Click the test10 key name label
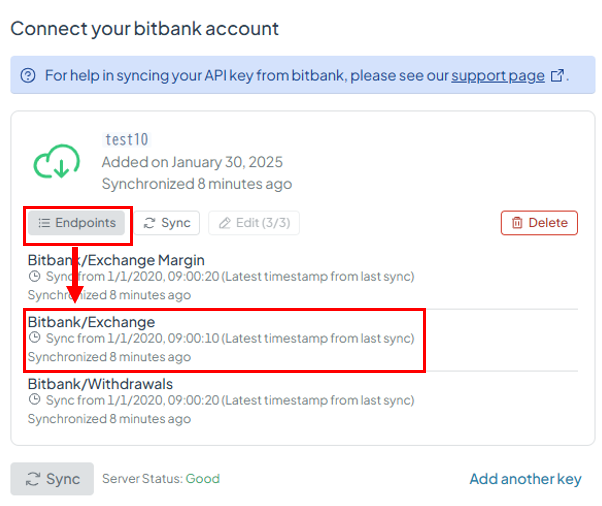This screenshot has width=602, height=506. click(127, 139)
